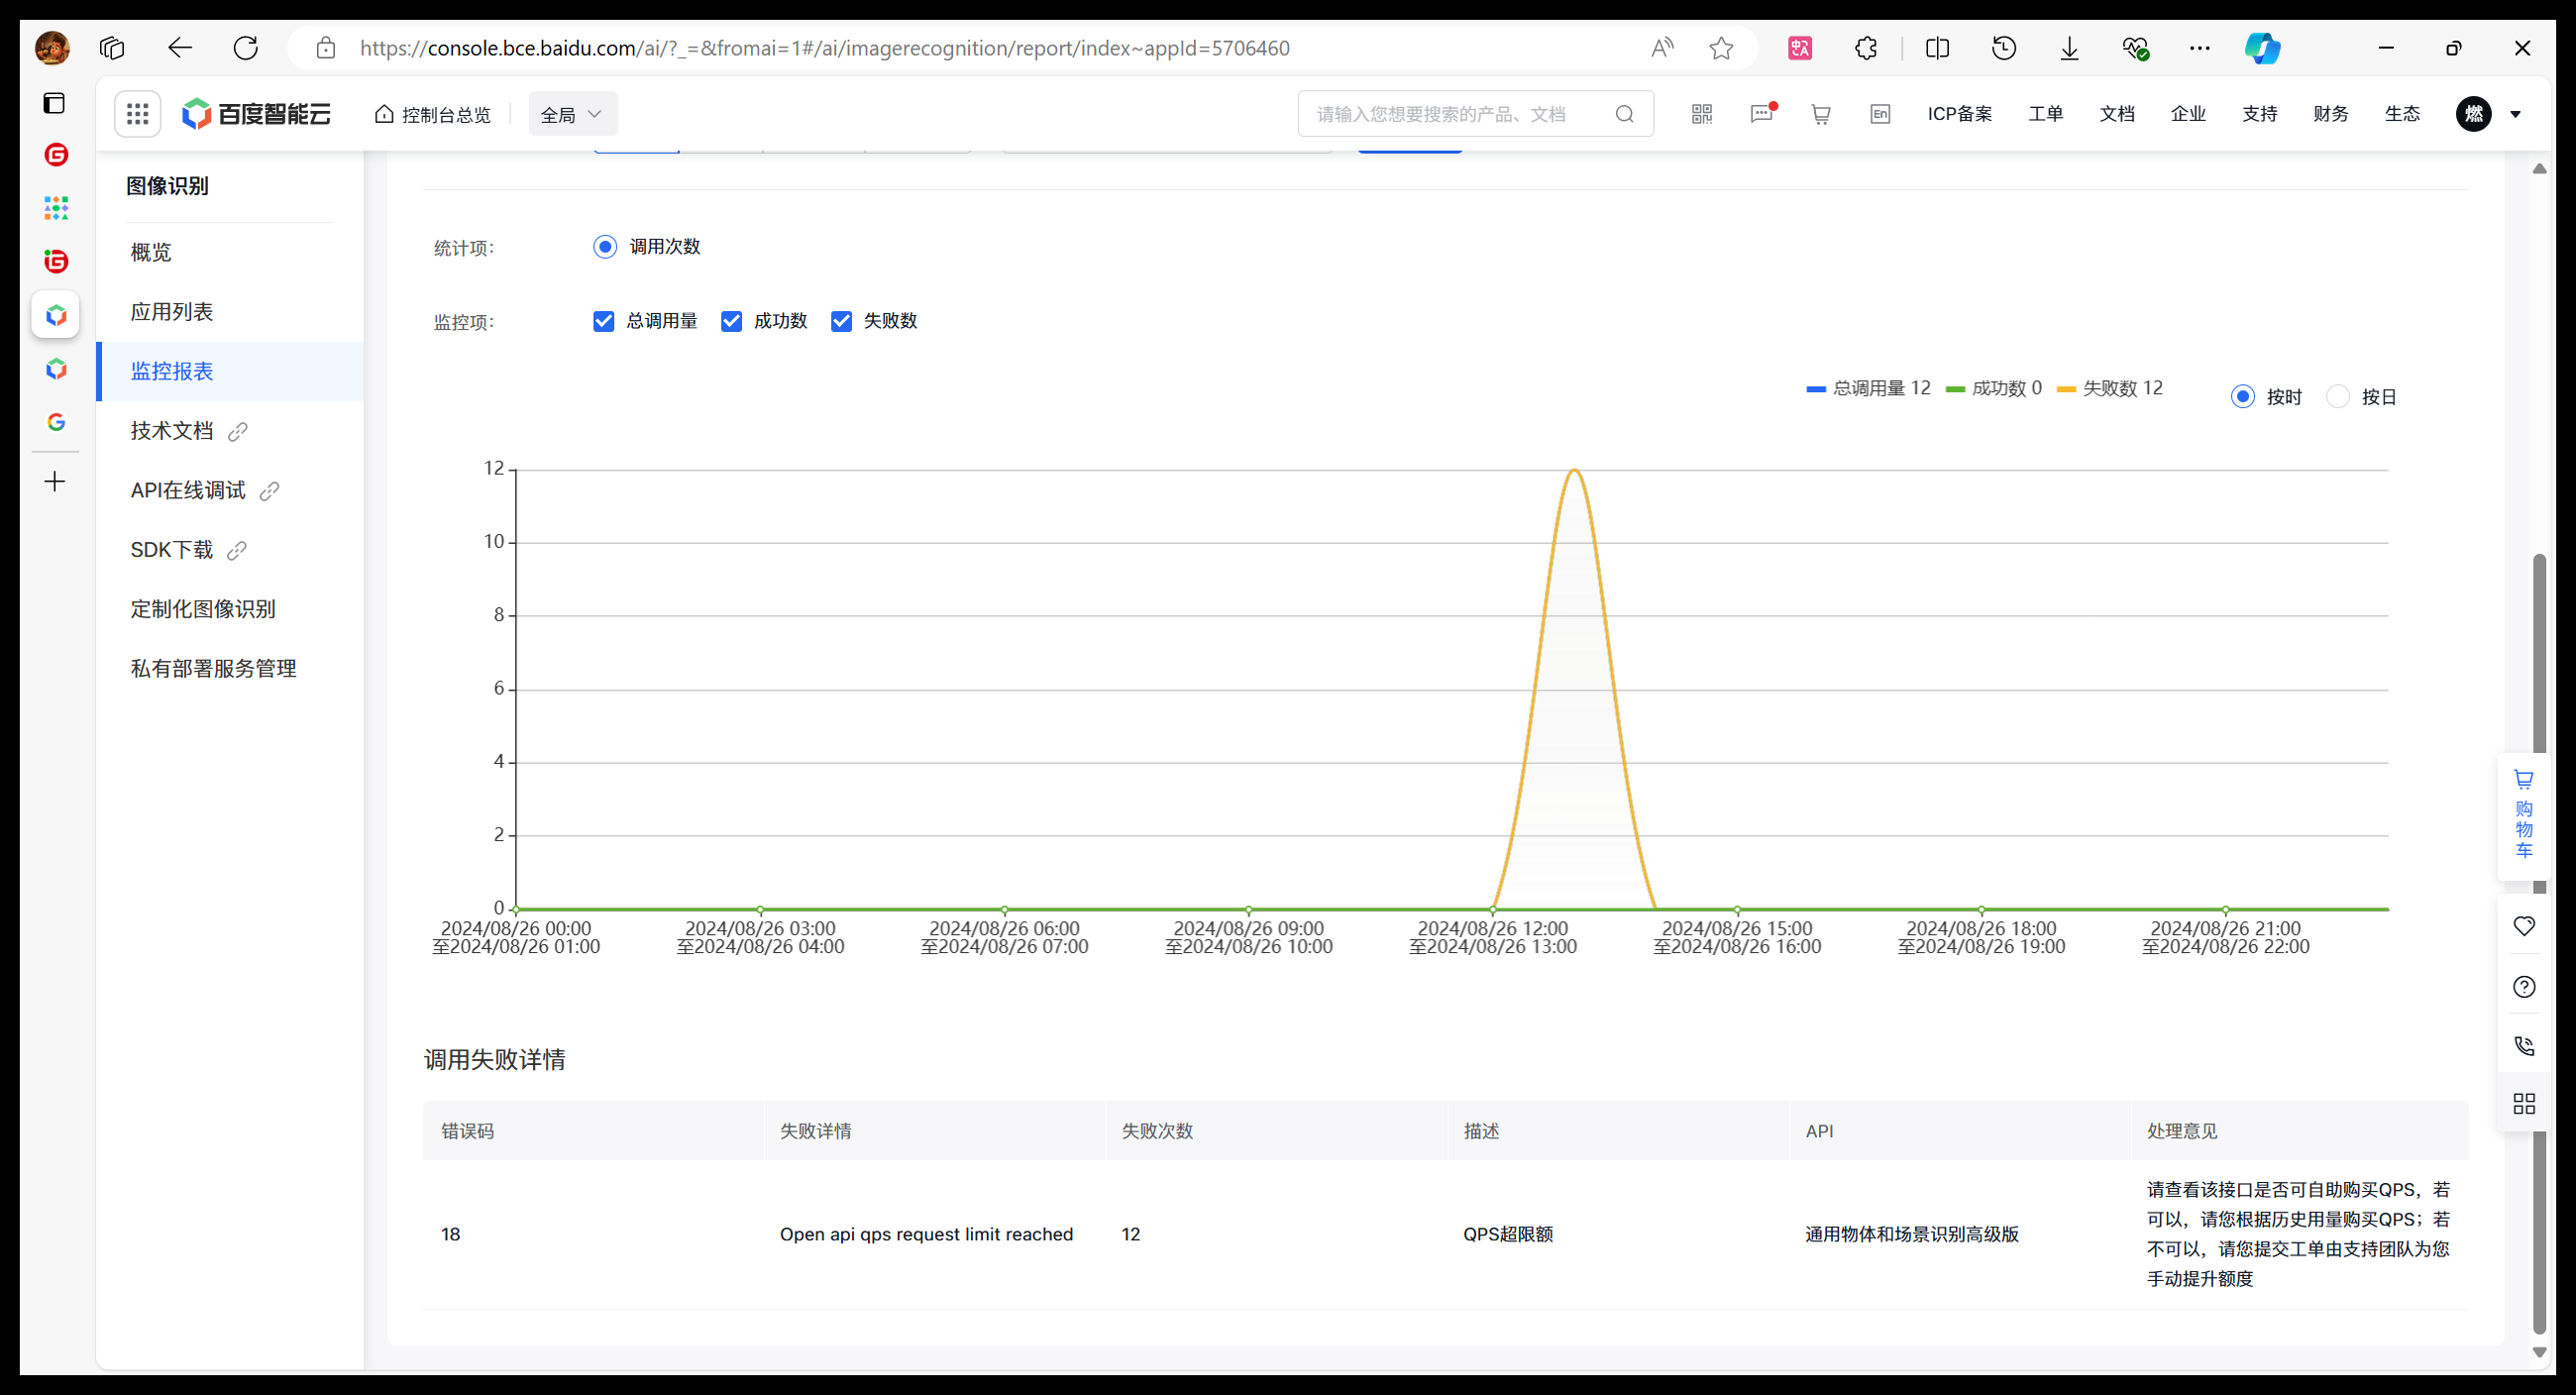Click the page scrollbar down arrow
Screen dimensions: 2576x1395
click(x=2539, y=1352)
